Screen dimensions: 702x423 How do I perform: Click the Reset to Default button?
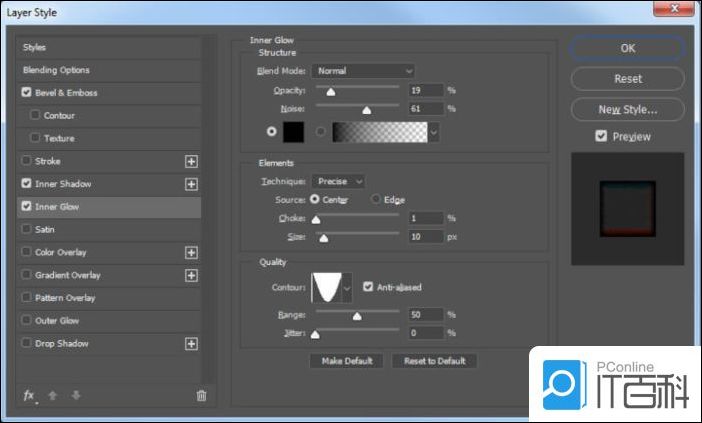[433, 361]
